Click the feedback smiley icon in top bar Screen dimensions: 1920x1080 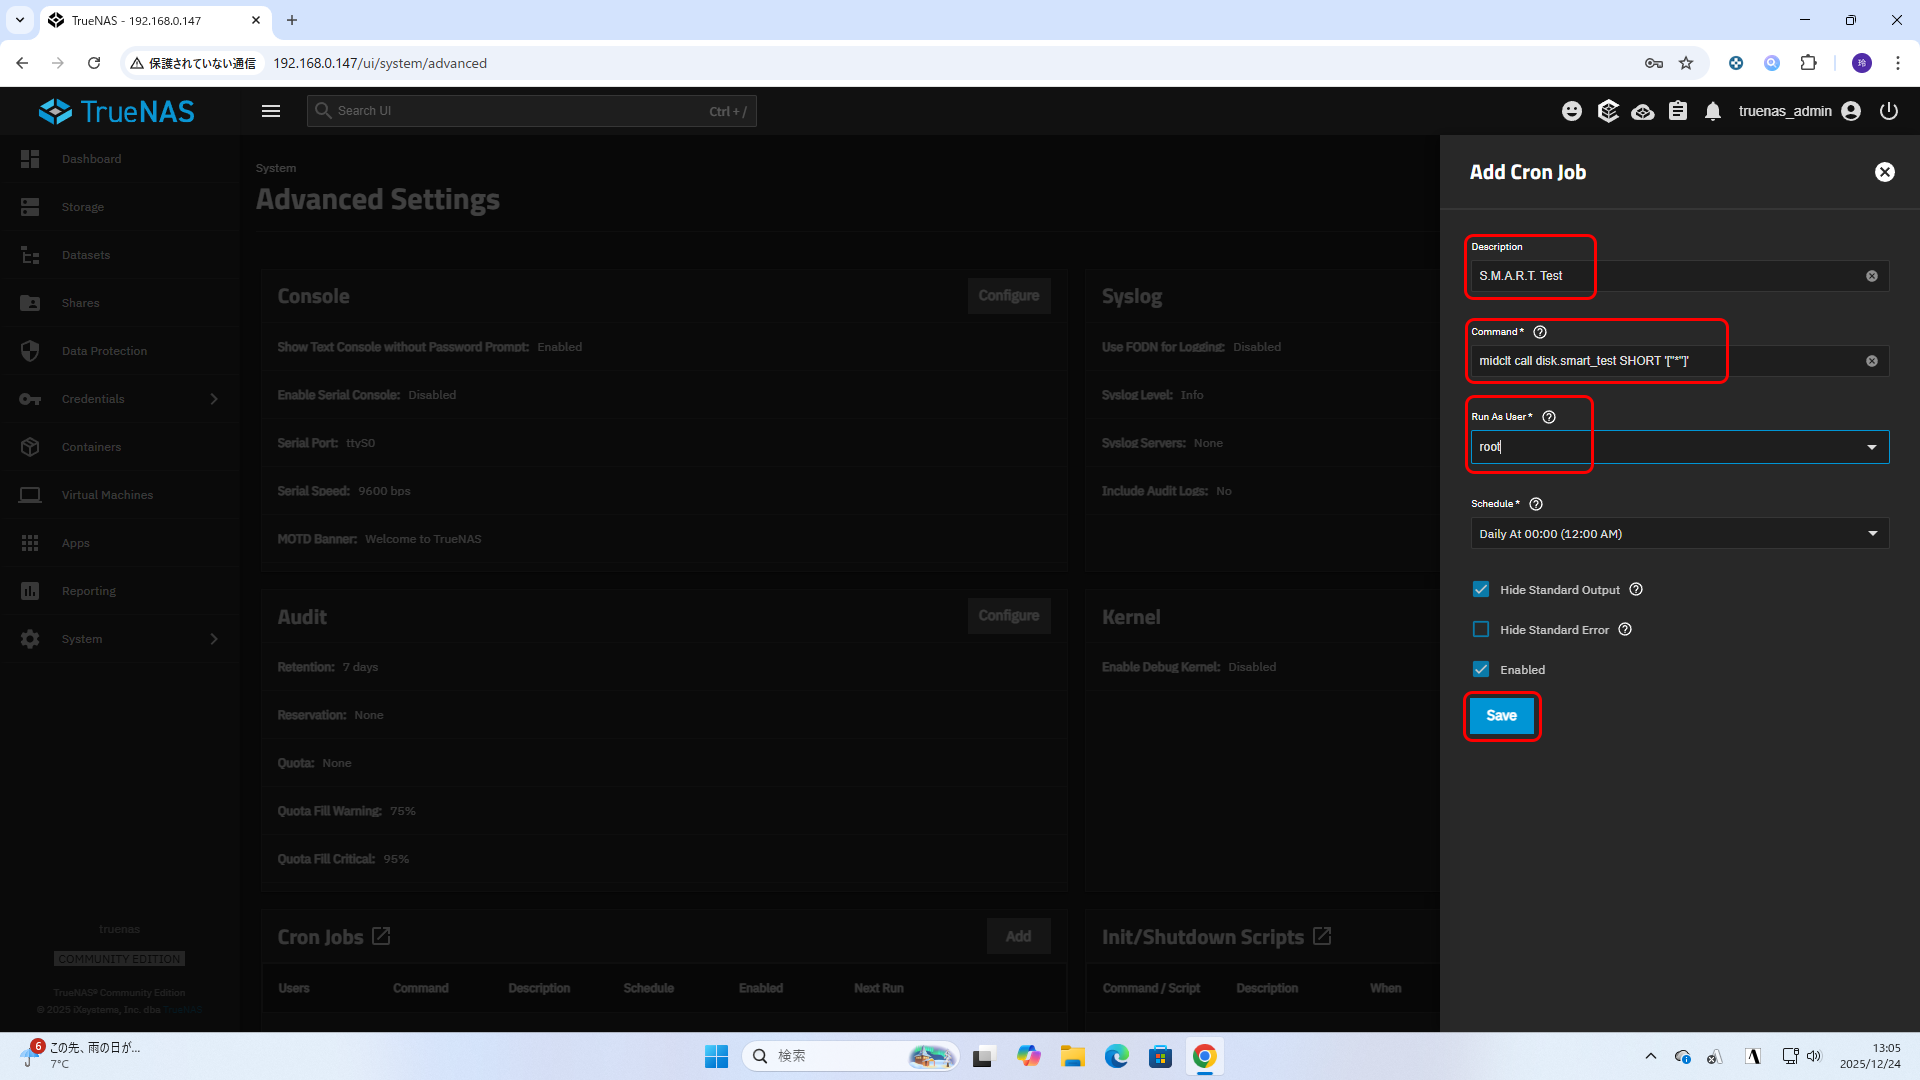1572,111
